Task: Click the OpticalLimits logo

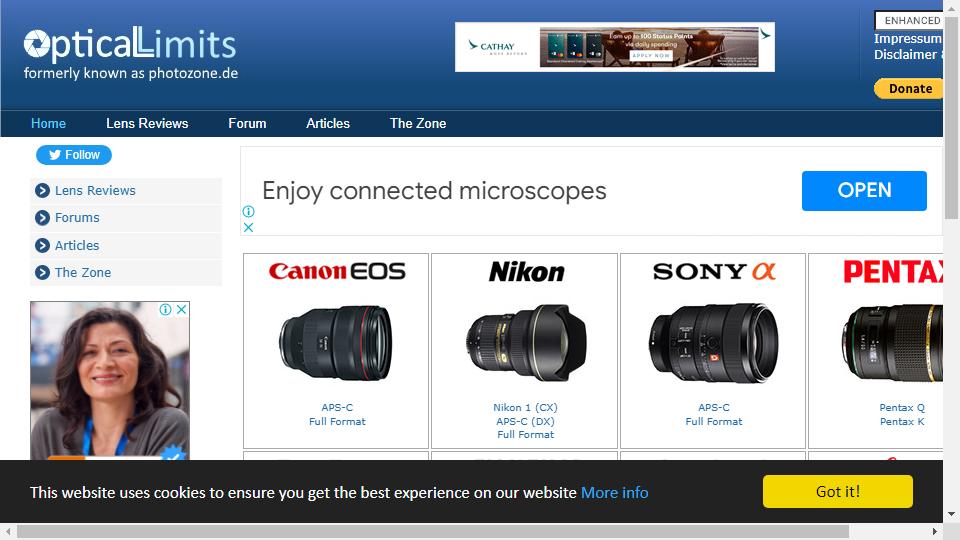Action: [x=130, y=53]
